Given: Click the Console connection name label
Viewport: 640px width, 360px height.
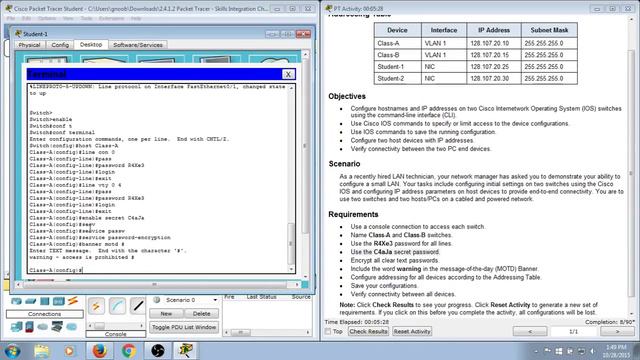Looking at the screenshot, I should point(116,334).
